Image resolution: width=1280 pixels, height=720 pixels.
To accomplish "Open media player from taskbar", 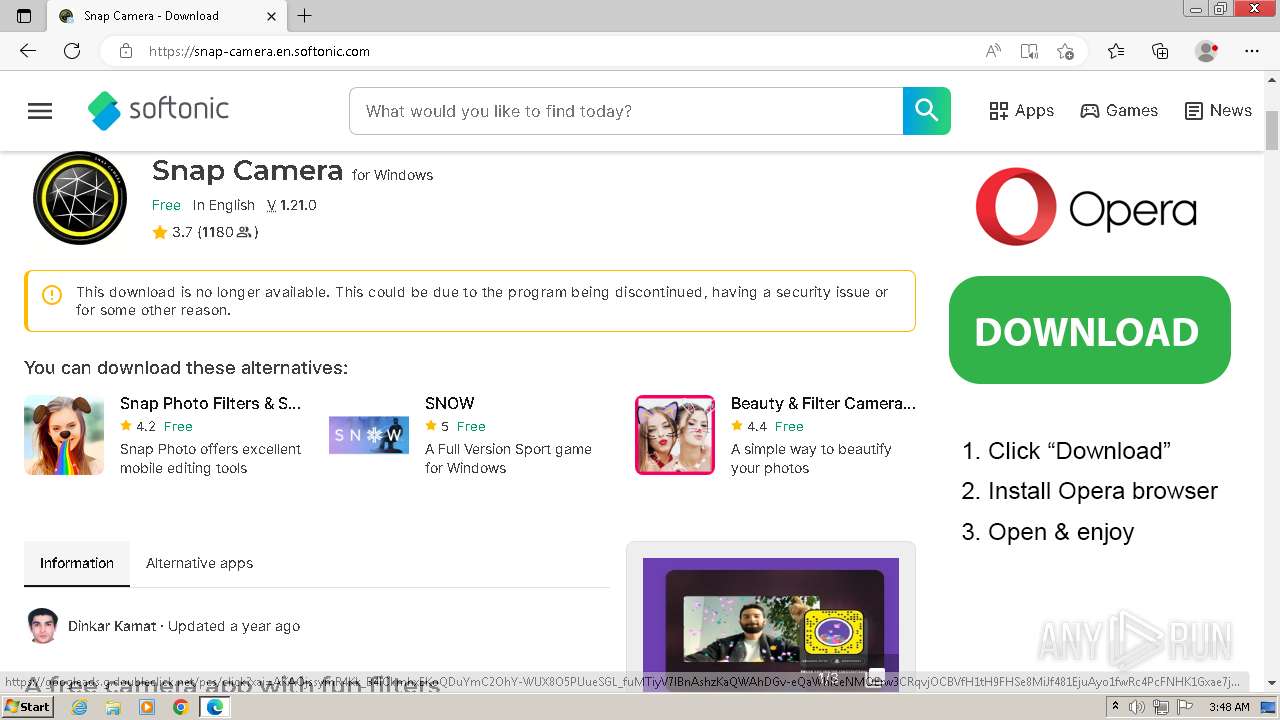I will (147, 707).
